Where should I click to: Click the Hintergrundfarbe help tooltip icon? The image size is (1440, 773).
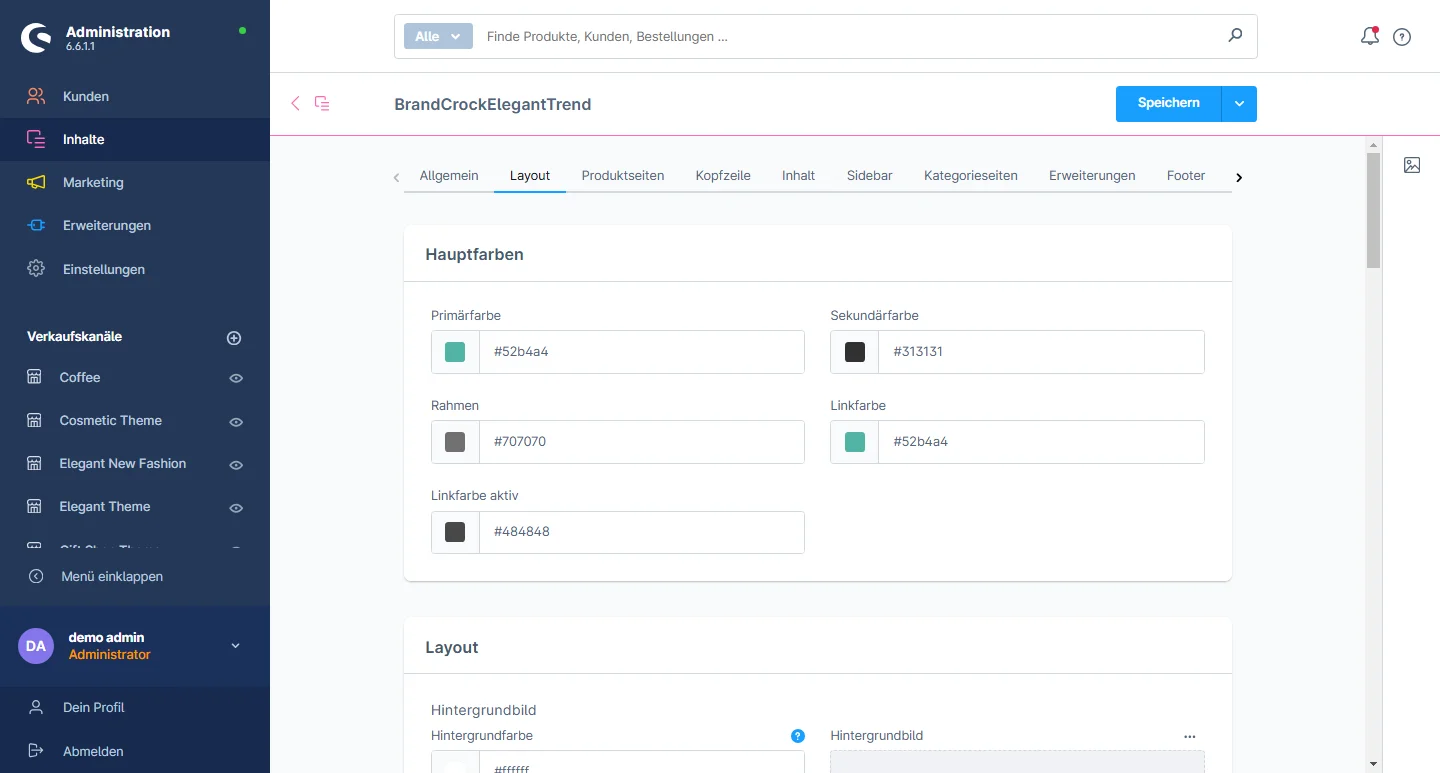coord(797,736)
